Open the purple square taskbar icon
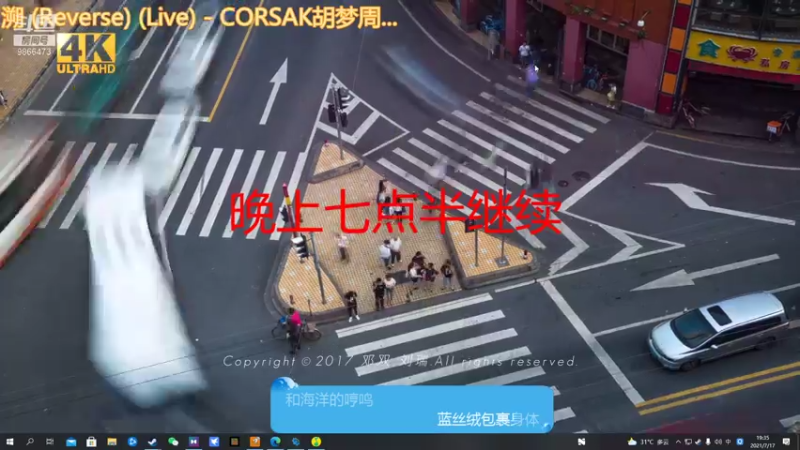Image resolution: width=800 pixels, height=450 pixels. 193,442
